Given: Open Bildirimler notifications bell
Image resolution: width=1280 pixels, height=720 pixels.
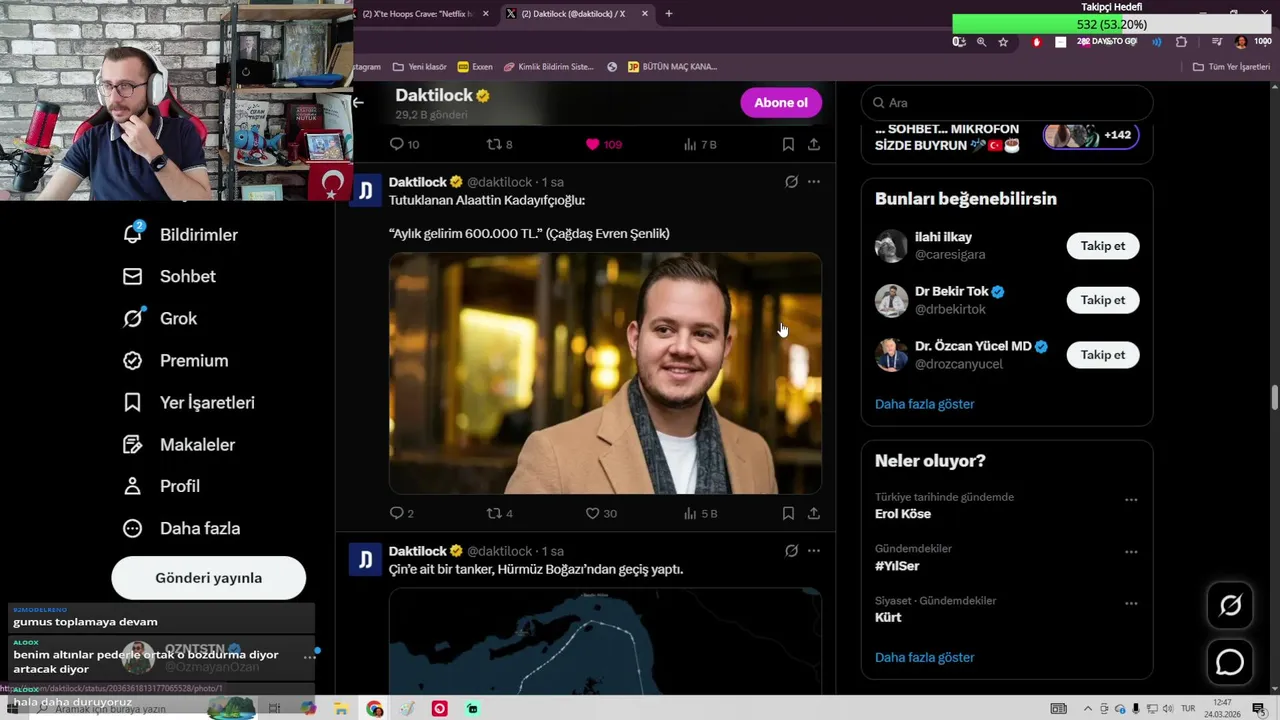Looking at the screenshot, I should point(180,234).
